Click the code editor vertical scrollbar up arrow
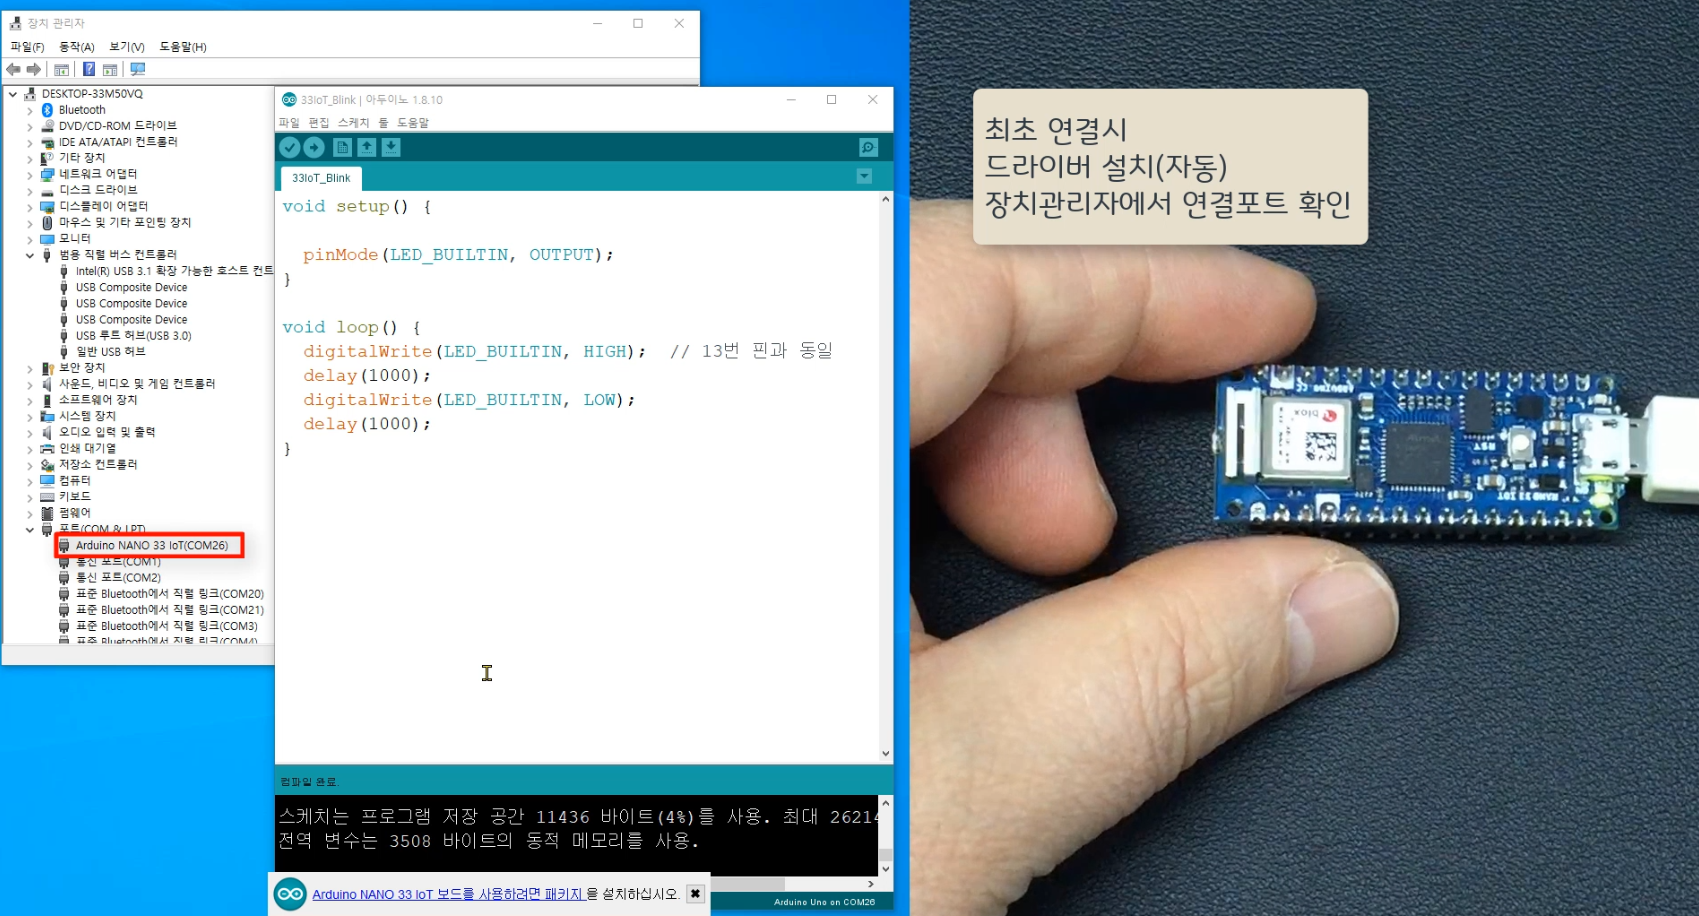Image resolution: width=1699 pixels, height=916 pixels. (x=885, y=199)
